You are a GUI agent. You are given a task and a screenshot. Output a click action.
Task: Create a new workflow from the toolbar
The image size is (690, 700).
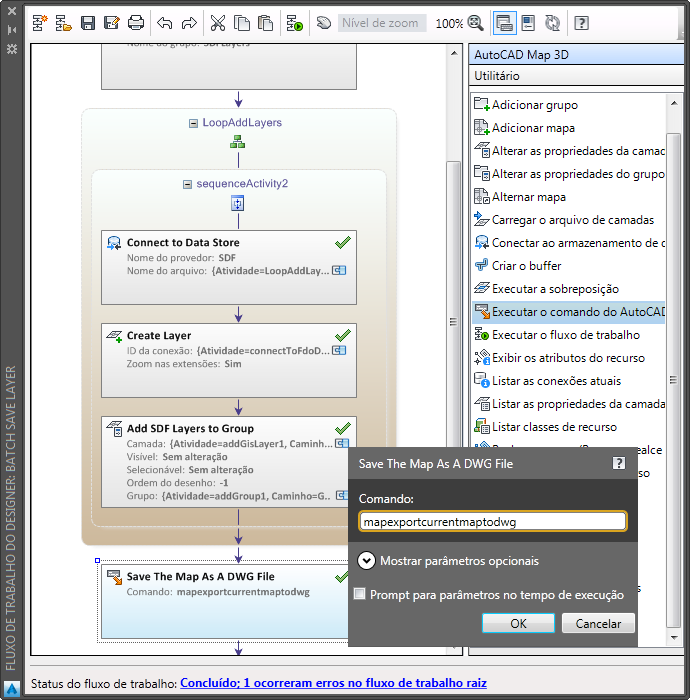(x=40, y=23)
